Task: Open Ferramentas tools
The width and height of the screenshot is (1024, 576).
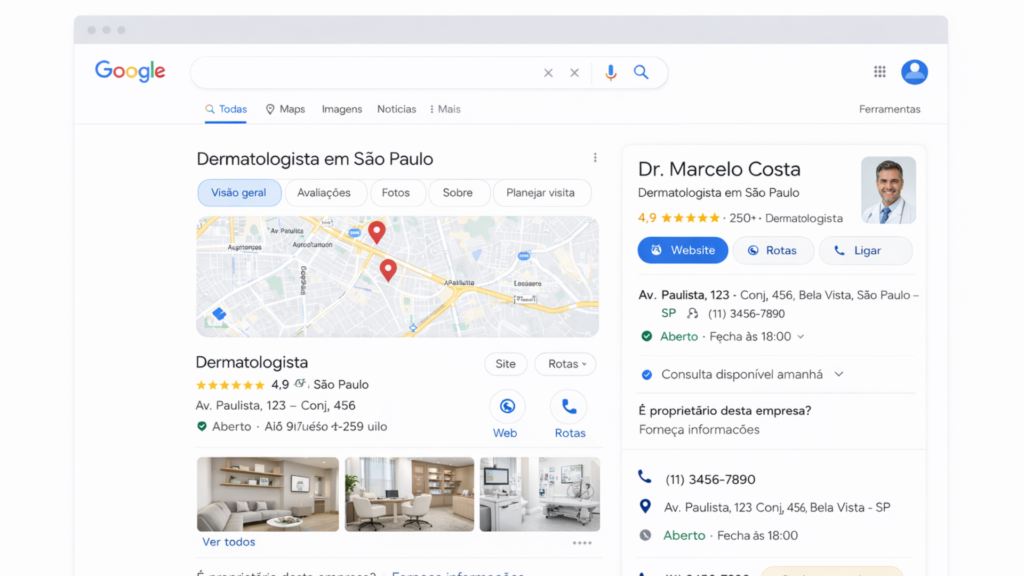Action: pos(889,109)
